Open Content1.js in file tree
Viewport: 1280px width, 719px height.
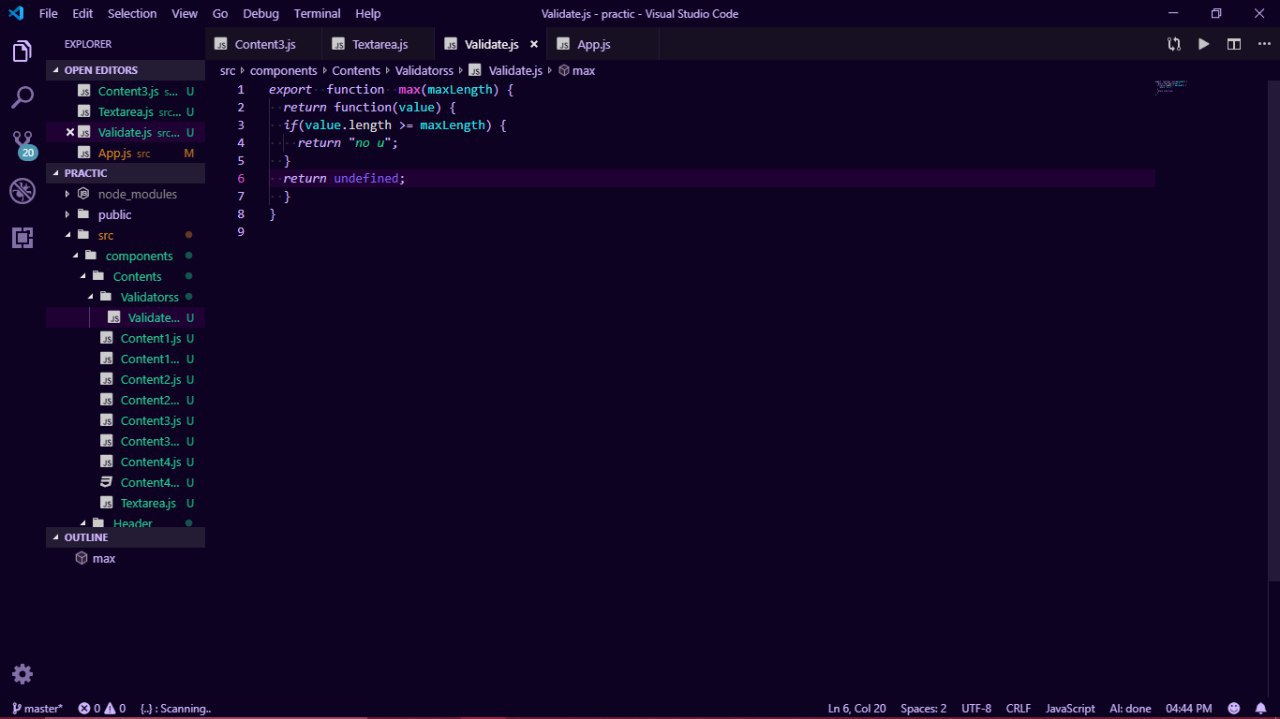(125, 338)
